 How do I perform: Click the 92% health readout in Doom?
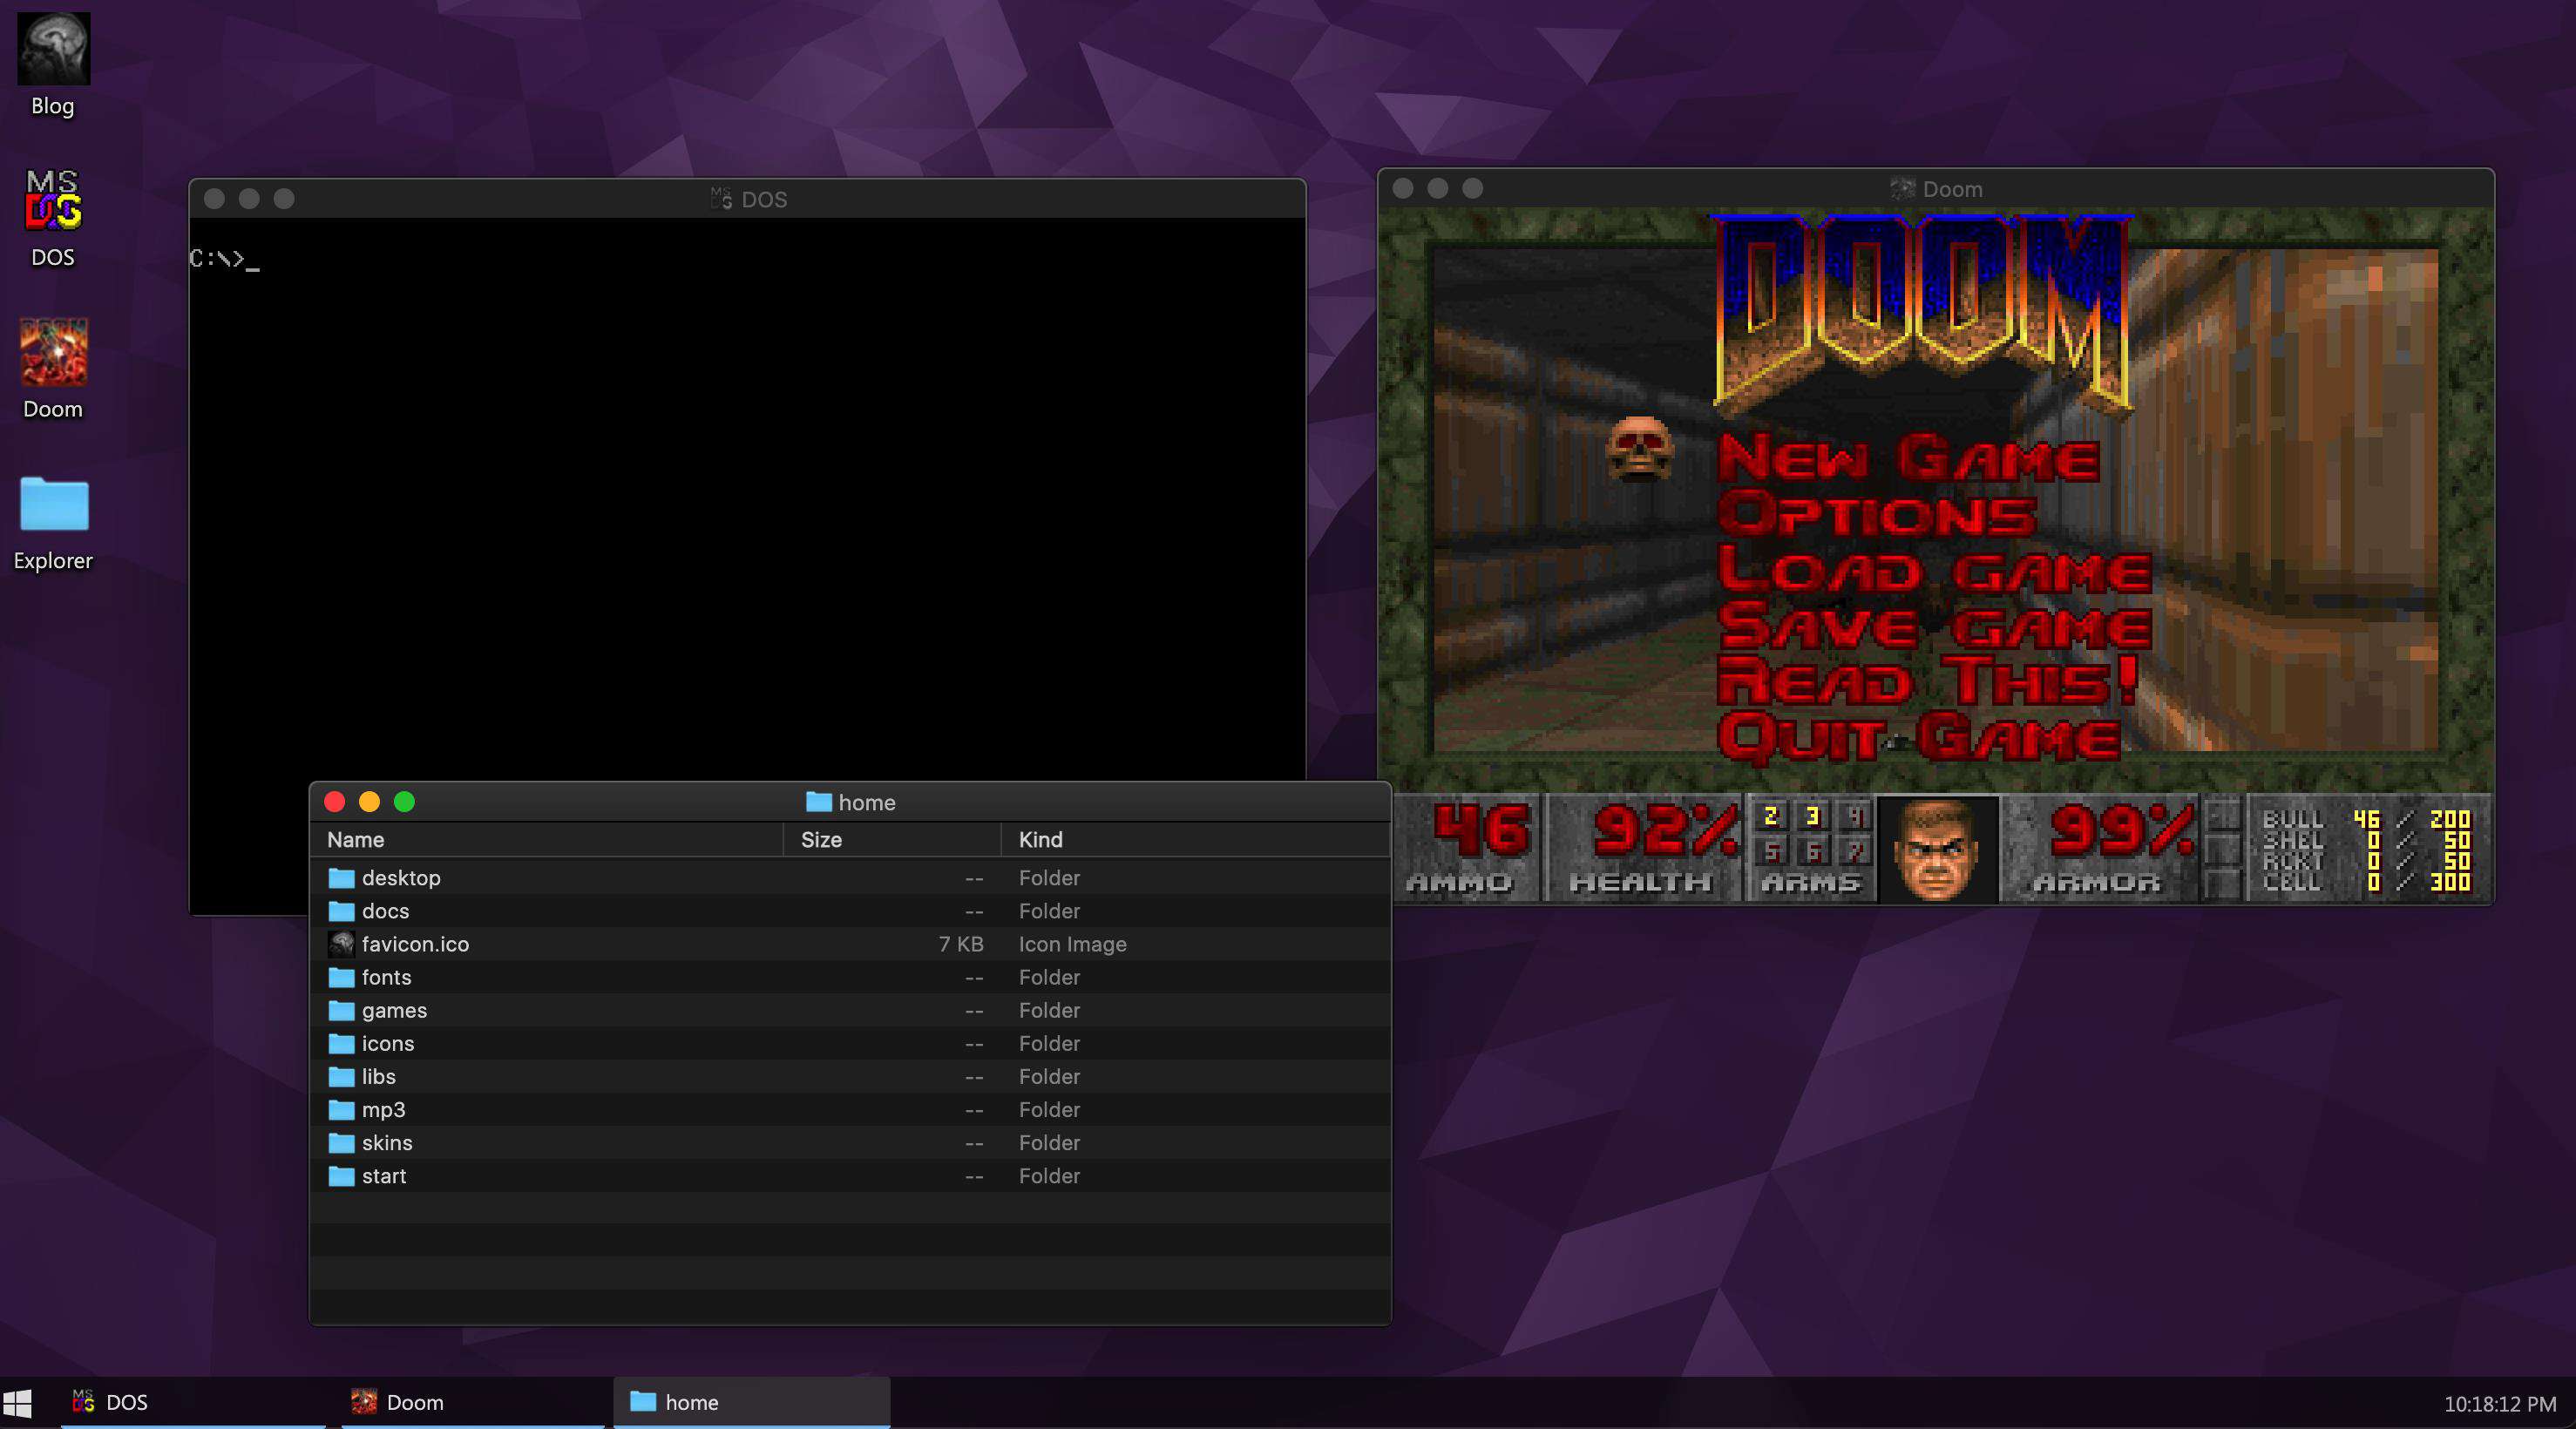[x=1665, y=831]
